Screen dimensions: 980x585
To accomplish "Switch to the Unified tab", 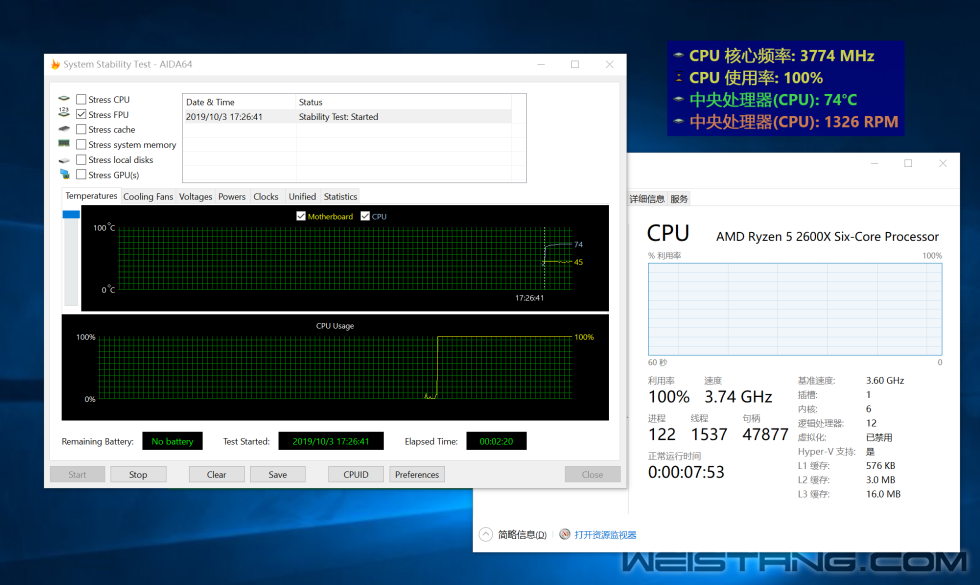I will [302, 196].
